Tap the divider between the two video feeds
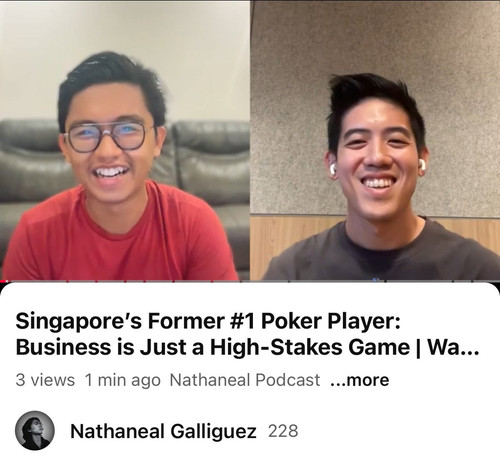The image size is (500, 456). 250,140
